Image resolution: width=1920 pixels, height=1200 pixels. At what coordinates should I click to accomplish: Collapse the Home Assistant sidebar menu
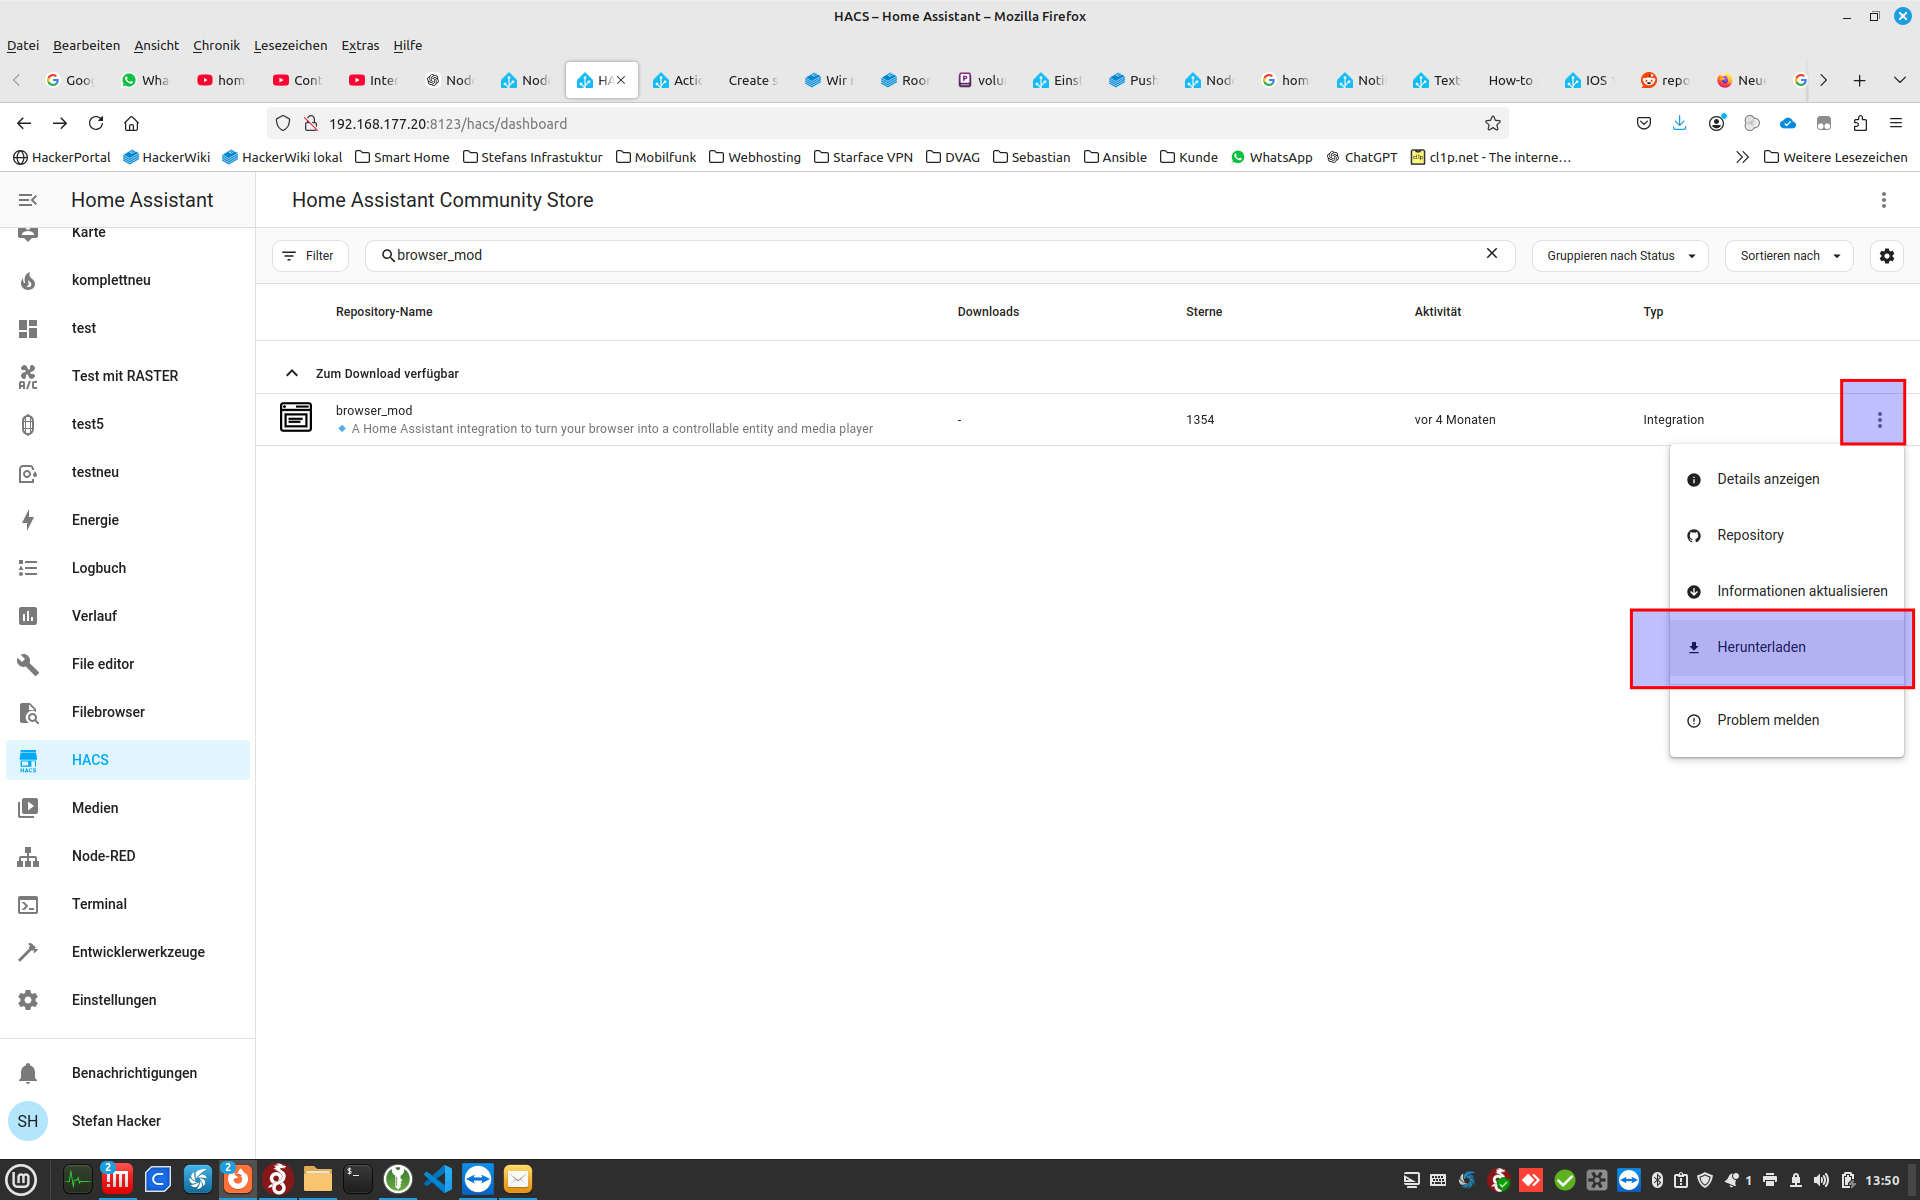point(28,200)
